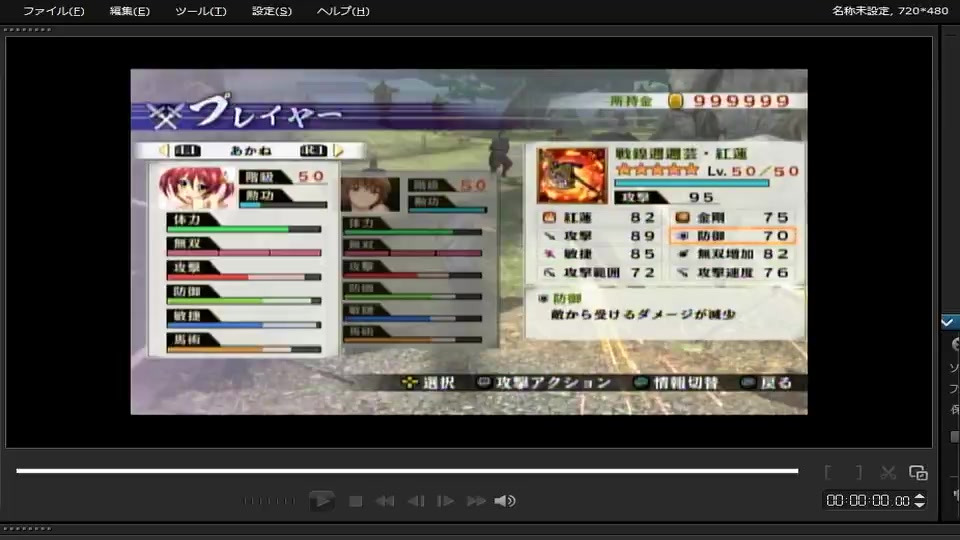This screenshot has height=540, width=960.
Task: Click the Play button
Action: 321,501
